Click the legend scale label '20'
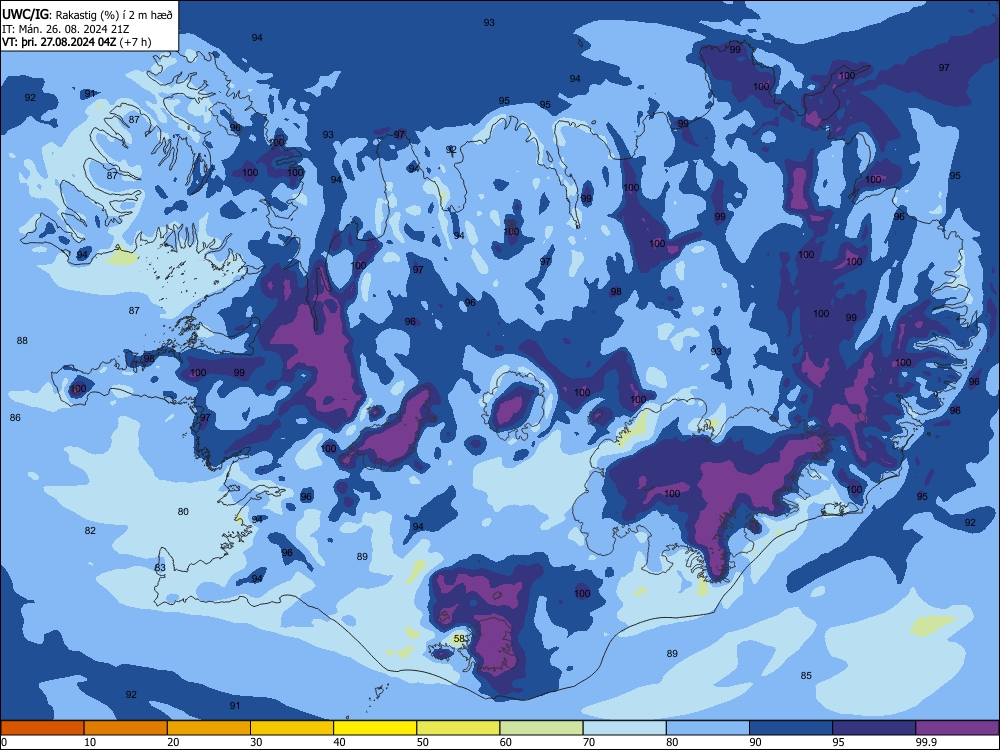The height and width of the screenshot is (750, 1000). click(173, 742)
